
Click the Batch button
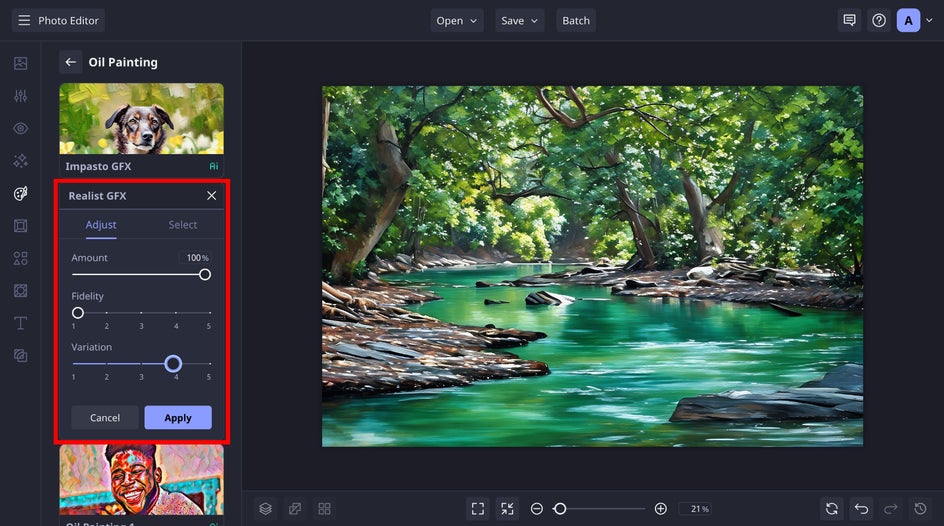coord(576,20)
